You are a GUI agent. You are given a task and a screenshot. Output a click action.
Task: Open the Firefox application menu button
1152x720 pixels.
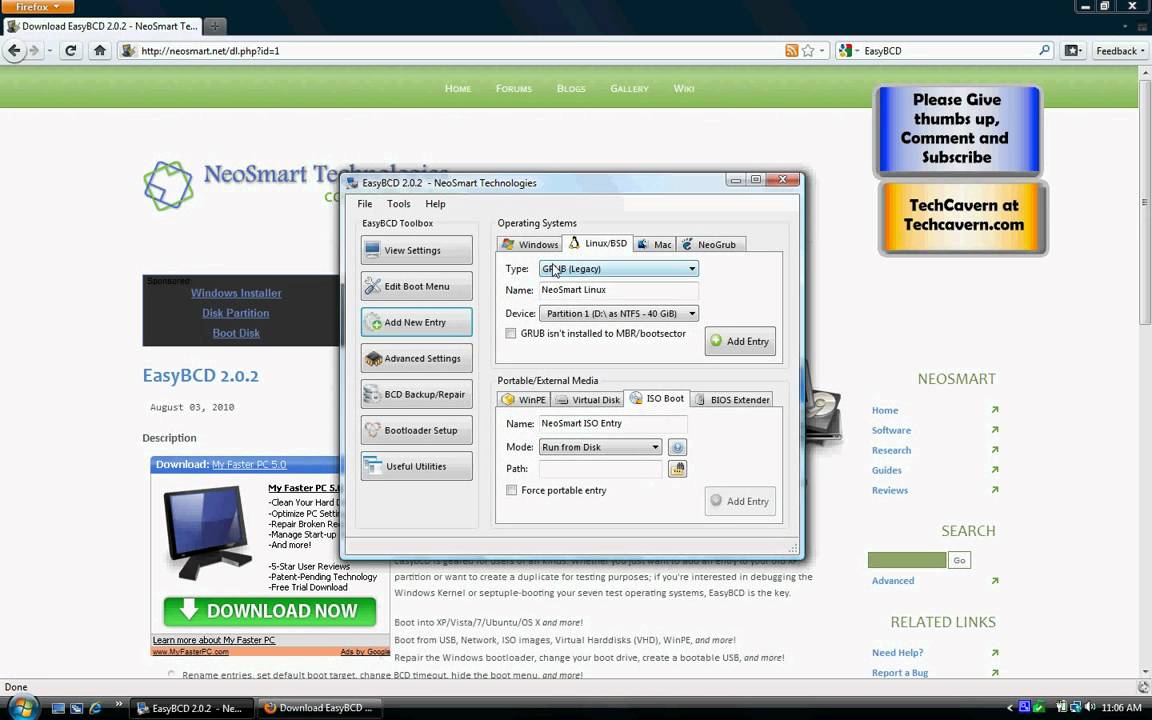coord(37,7)
